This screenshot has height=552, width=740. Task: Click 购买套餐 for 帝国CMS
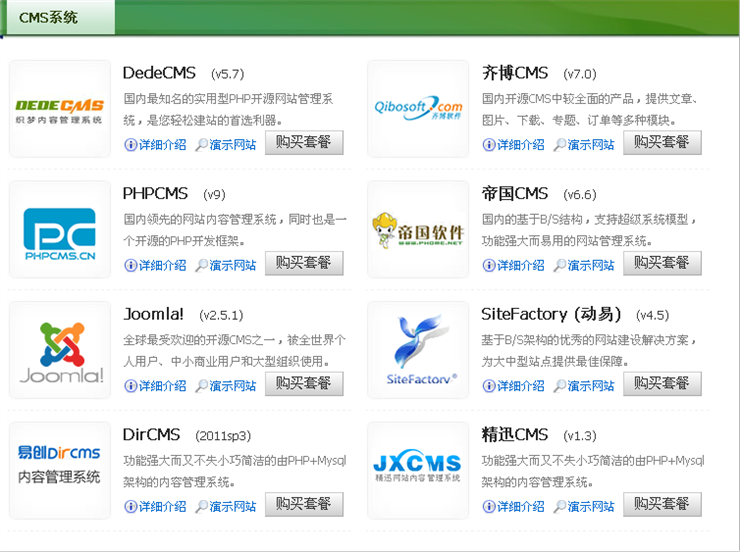662,263
